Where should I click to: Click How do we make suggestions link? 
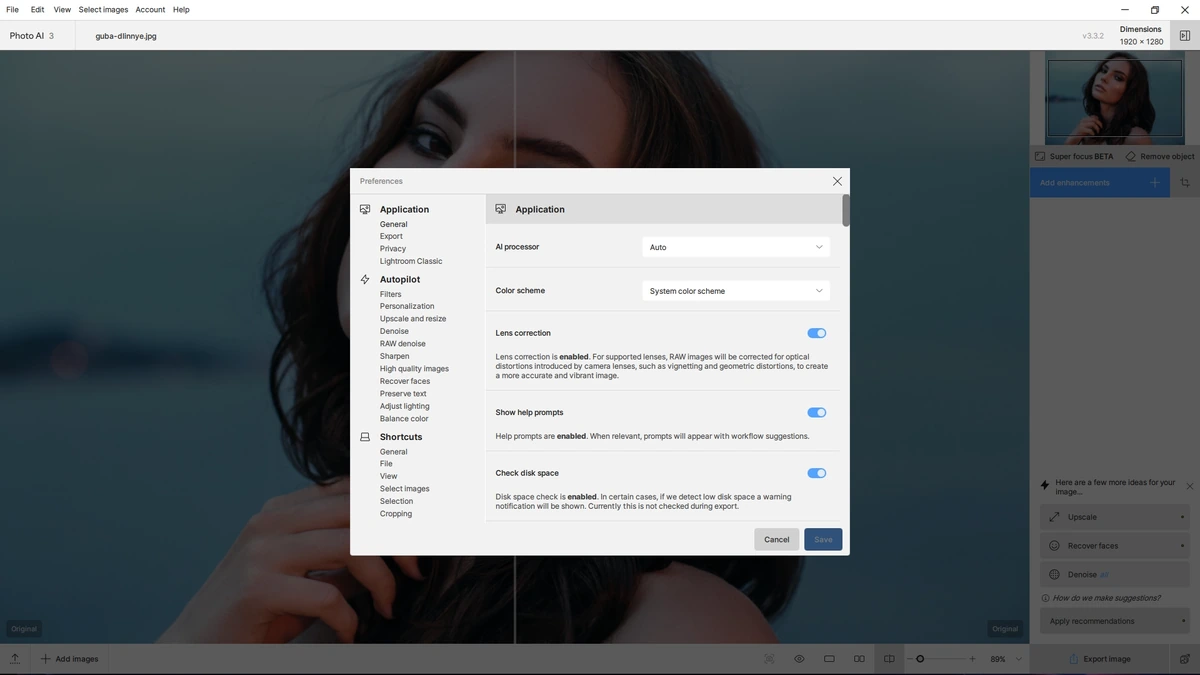(x=1106, y=598)
